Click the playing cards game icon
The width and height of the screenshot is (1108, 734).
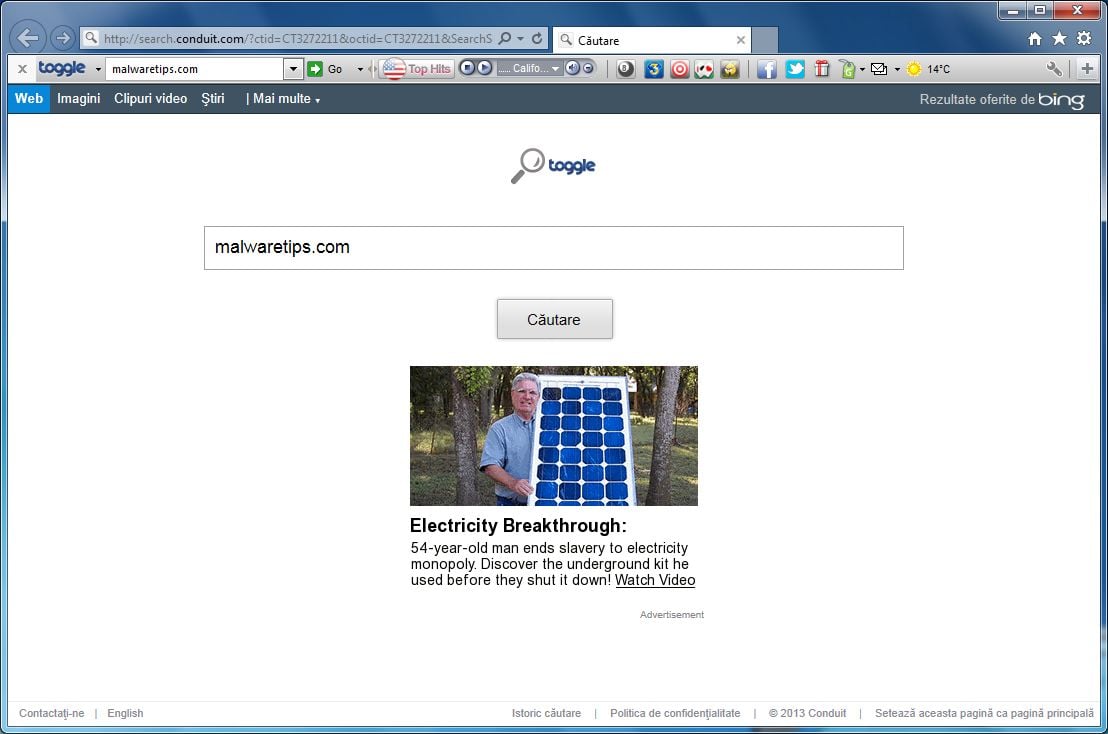coord(705,69)
